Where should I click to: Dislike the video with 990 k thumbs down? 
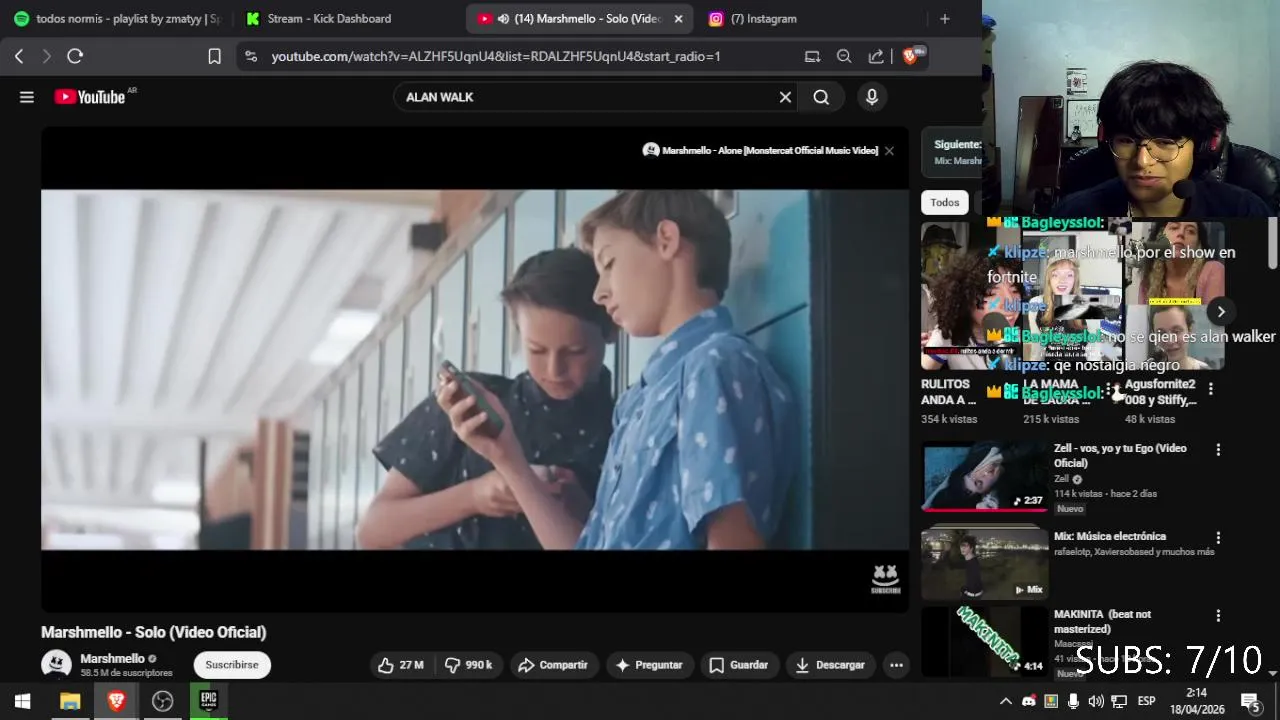(x=468, y=665)
